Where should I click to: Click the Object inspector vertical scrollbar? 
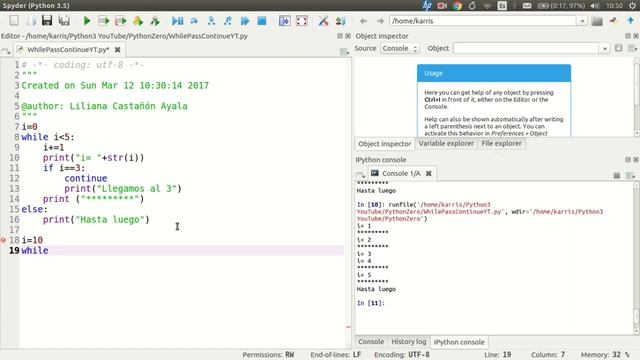coord(637,97)
